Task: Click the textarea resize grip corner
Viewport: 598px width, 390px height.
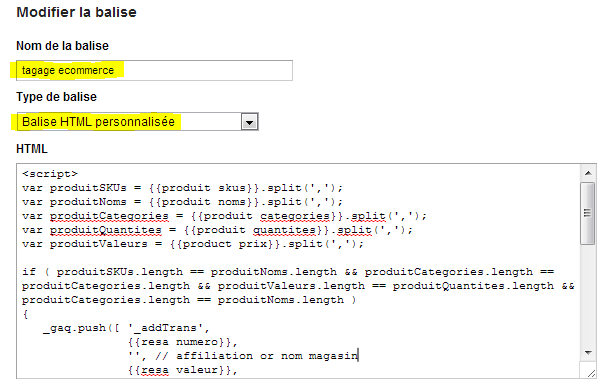Action: [x=590, y=373]
